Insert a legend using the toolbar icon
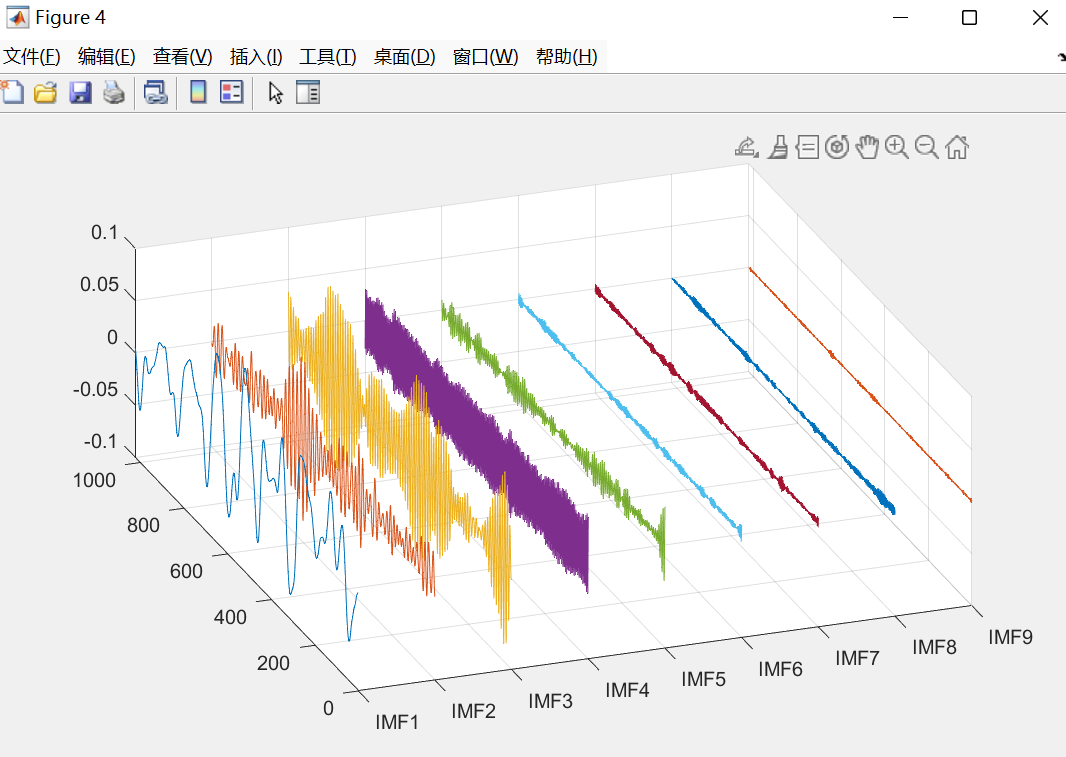This screenshot has width=1066, height=757. click(231, 93)
